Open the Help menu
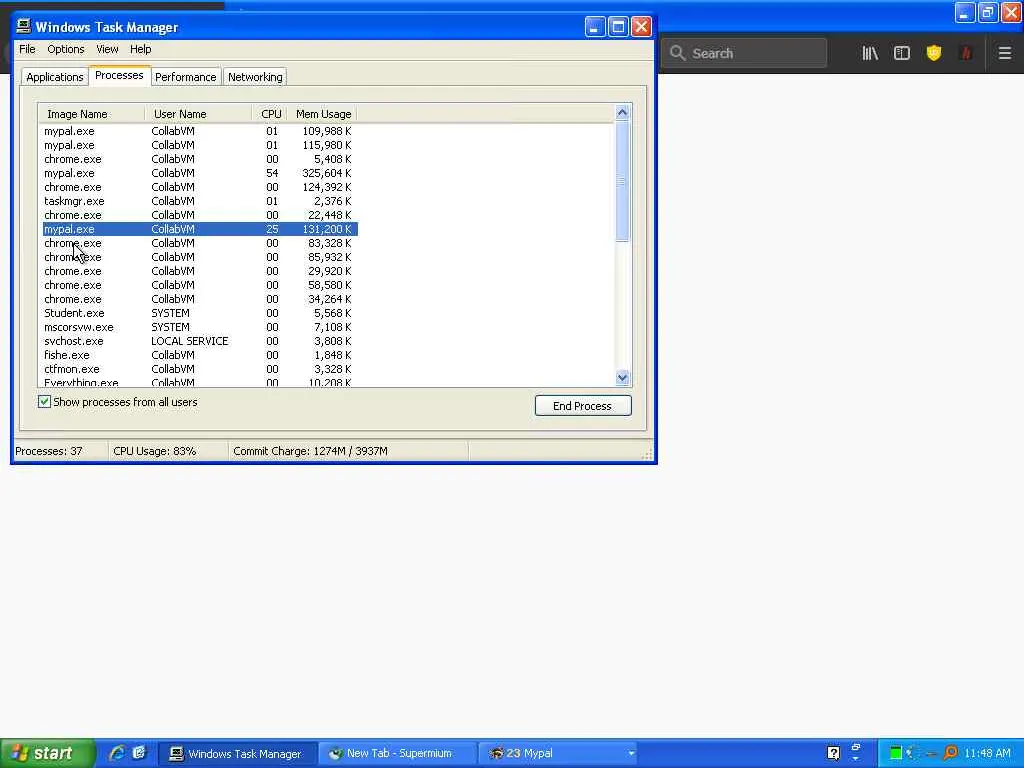The image size is (1024, 768). pyautogui.click(x=140, y=49)
